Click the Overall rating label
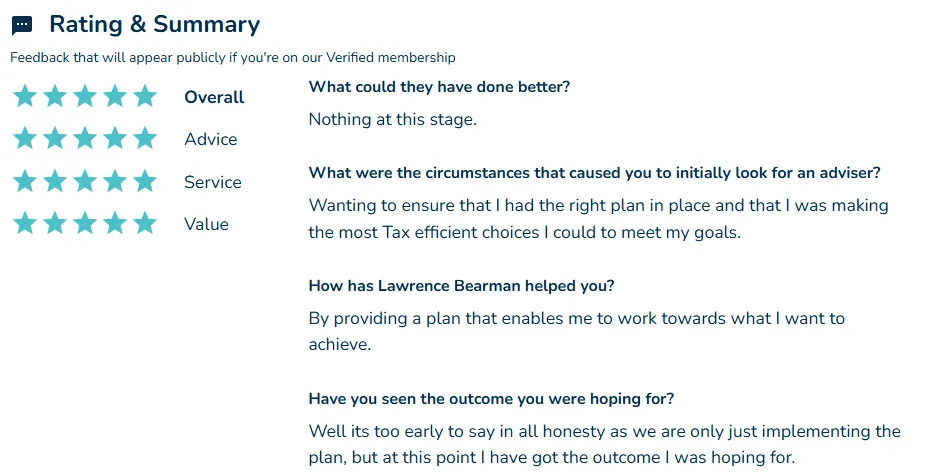Image resolution: width=932 pixels, height=472 pixels. point(214,97)
